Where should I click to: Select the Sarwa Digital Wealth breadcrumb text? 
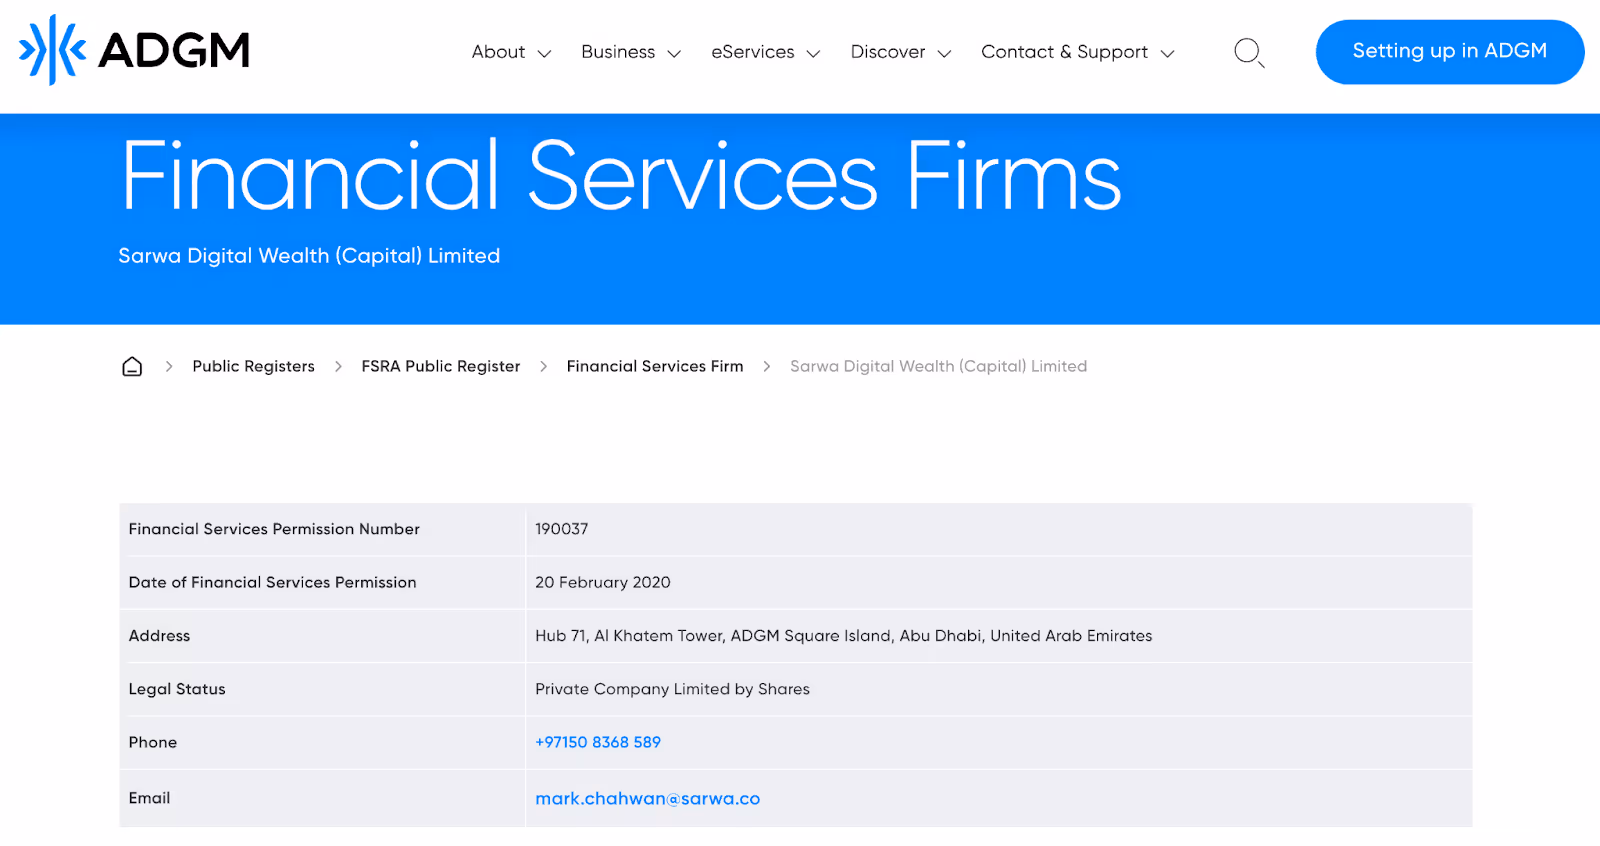pyautogui.click(x=938, y=367)
